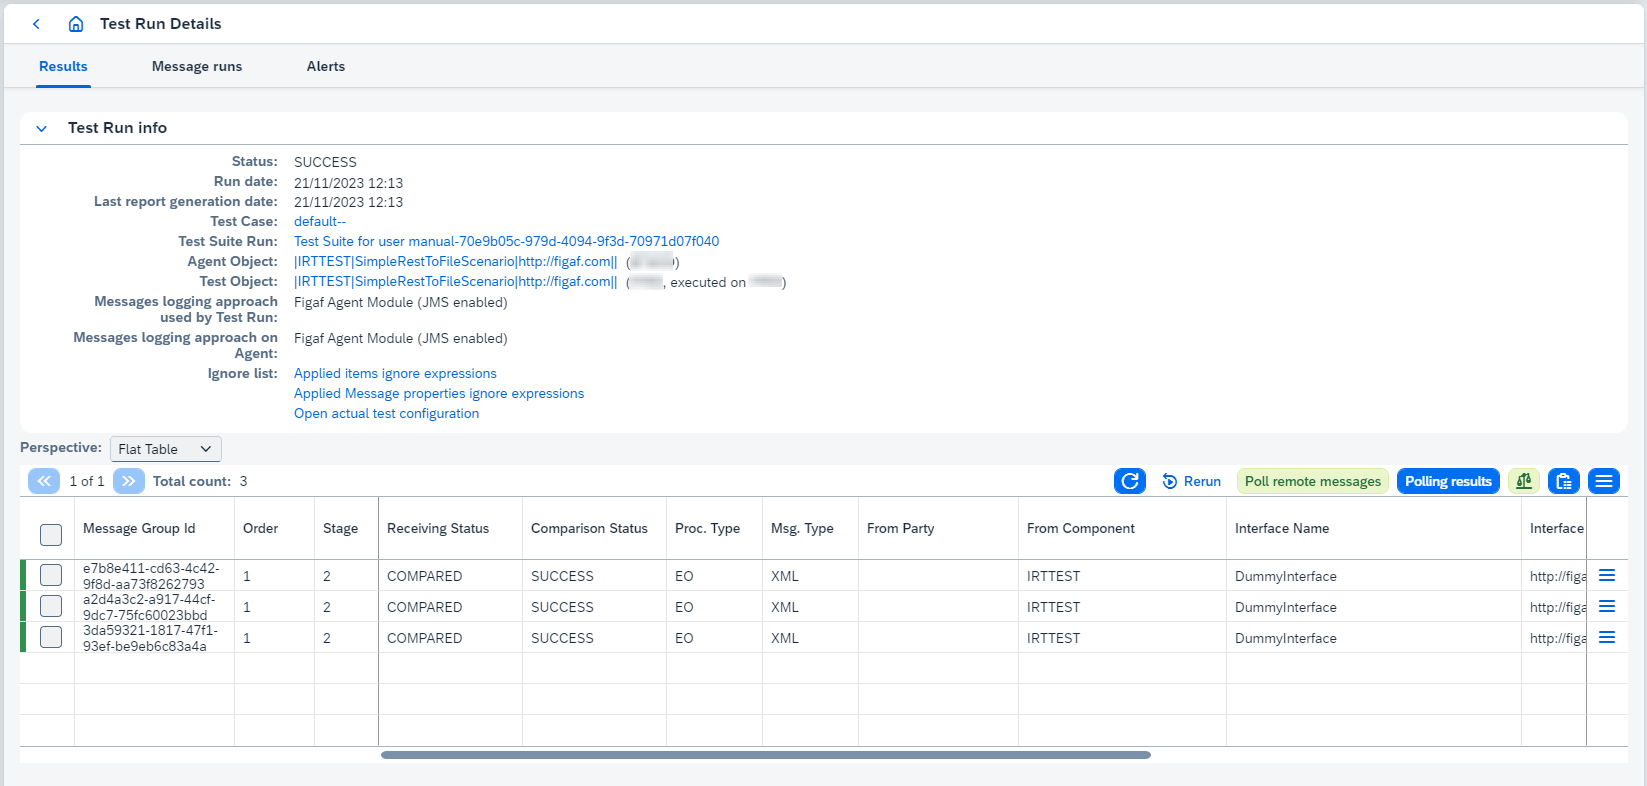Open the Perspective Flat Table dropdown
This screenshot has width=1647, height=786.
coord(166,449)
